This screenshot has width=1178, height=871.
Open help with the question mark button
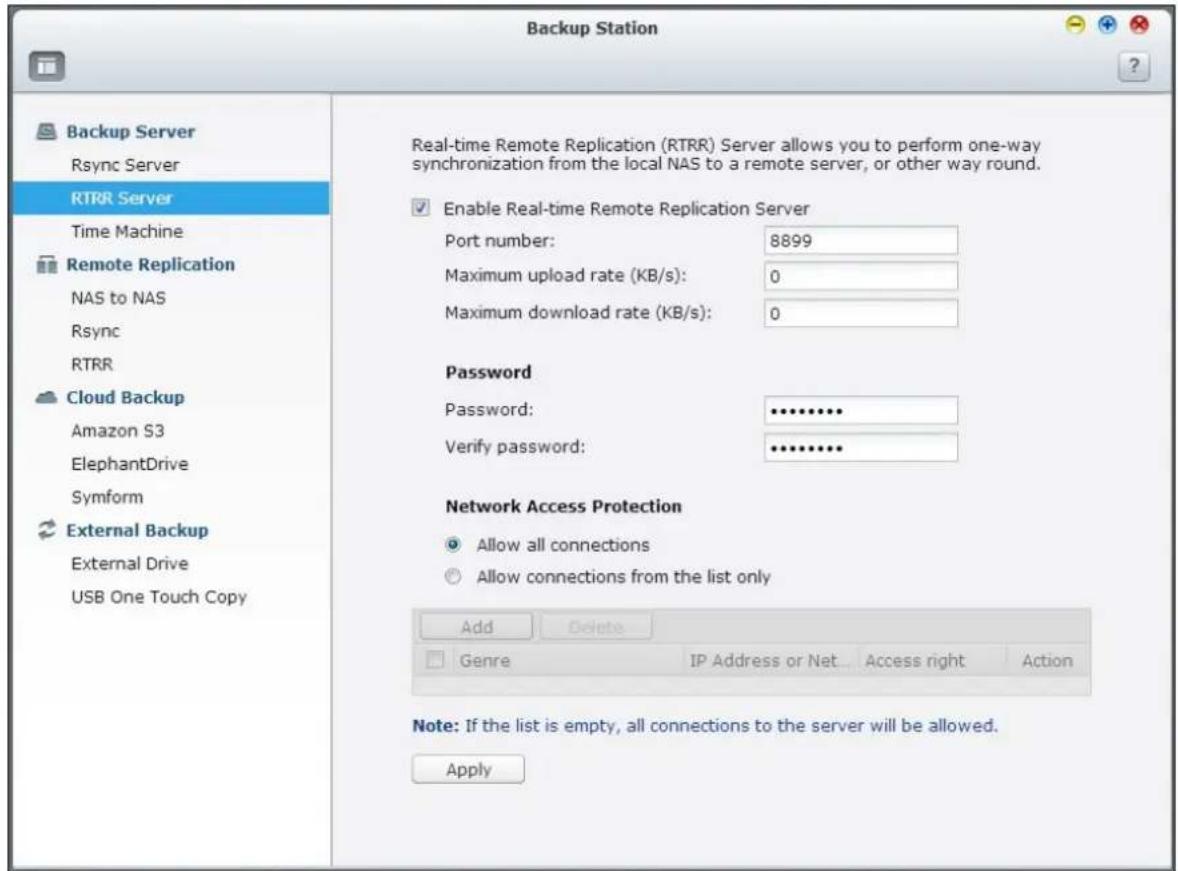pos(1134,66)
